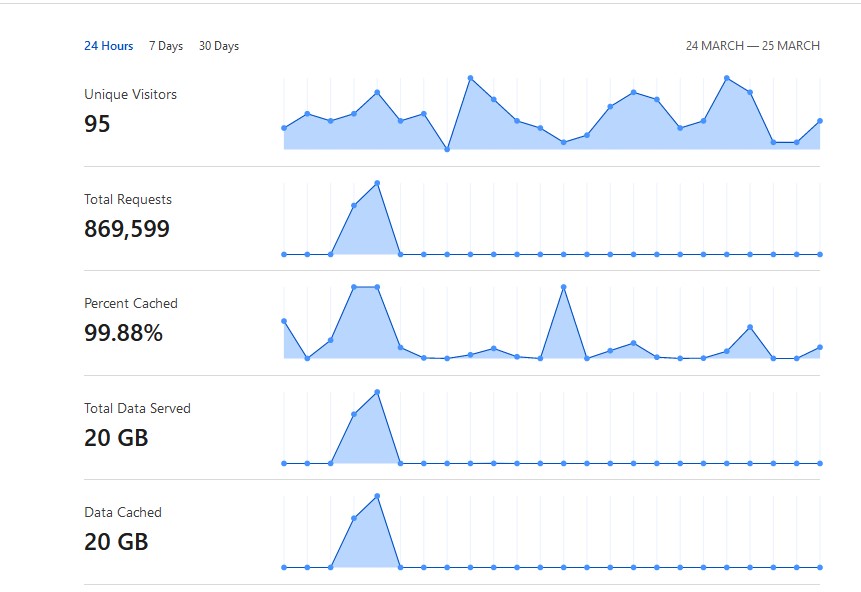Select the highest point in Data Cached chart

[377, 496]
